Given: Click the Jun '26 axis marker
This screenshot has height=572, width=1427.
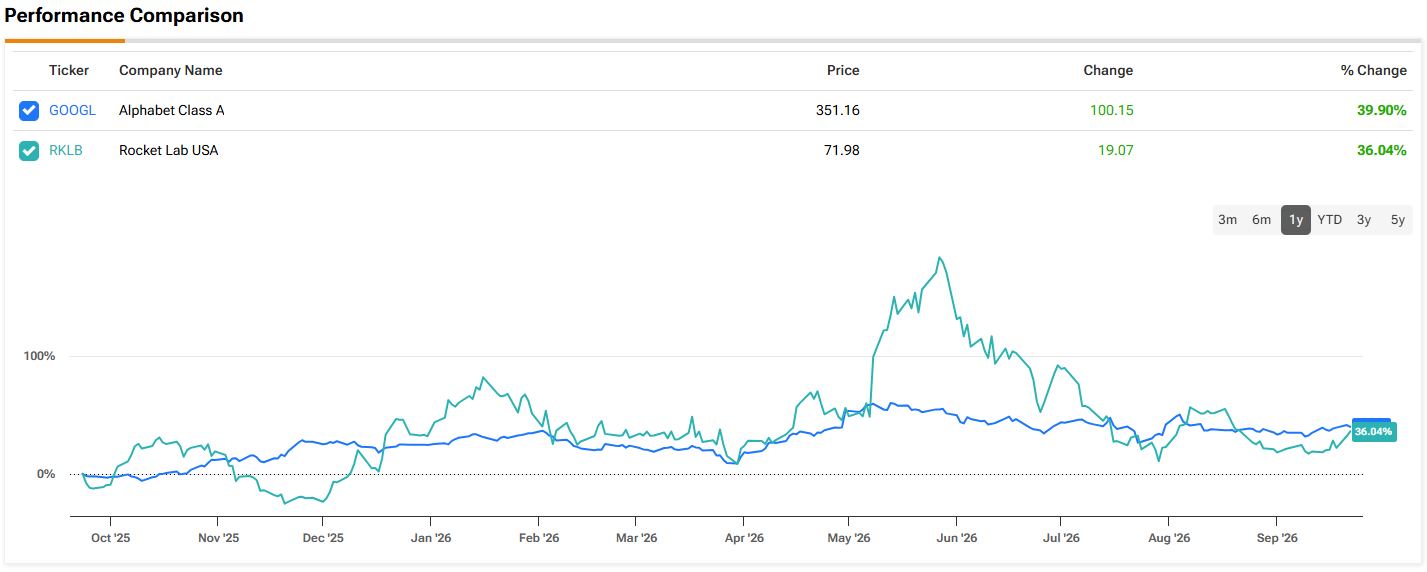Looking at the screenshot, I should (956, 538).
